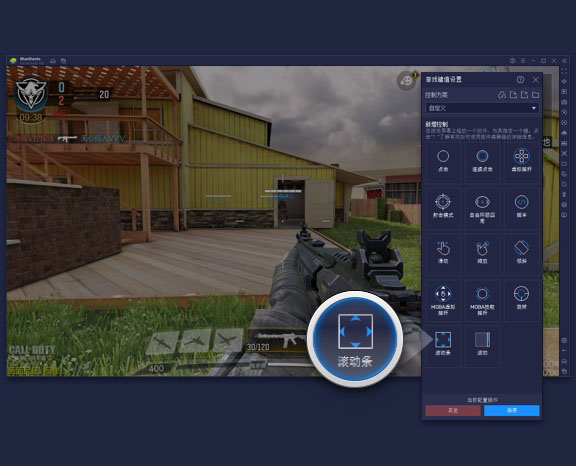Viewport: 576px width, 466px height.
Task: Open the BlueStacks hamburger menu in title bar
Action: 523,61
